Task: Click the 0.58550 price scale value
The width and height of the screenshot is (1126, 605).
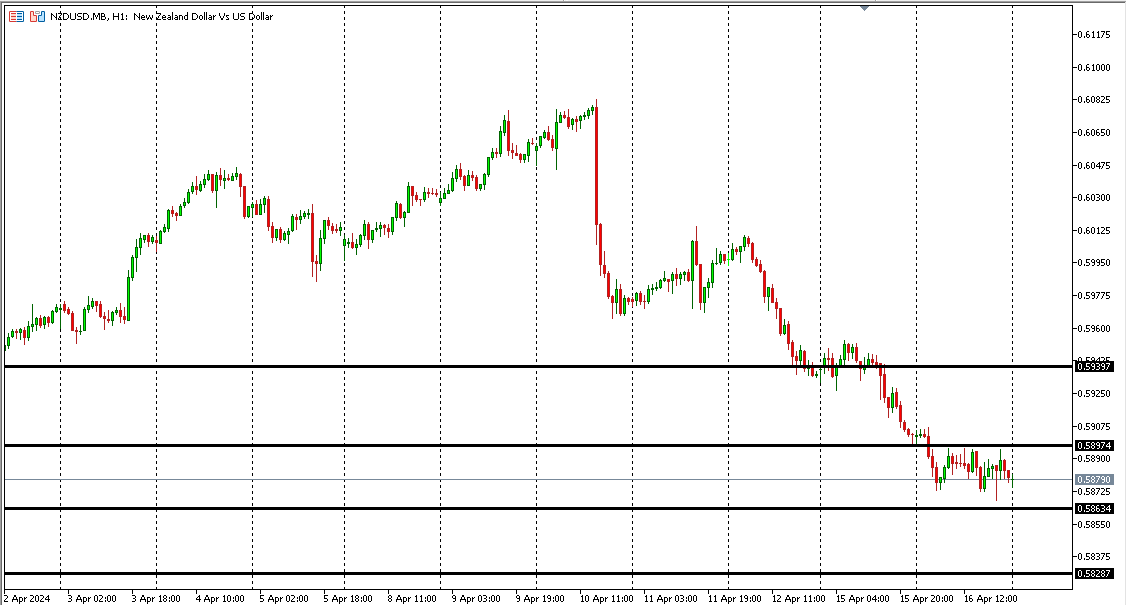Action: [1094, 525]
